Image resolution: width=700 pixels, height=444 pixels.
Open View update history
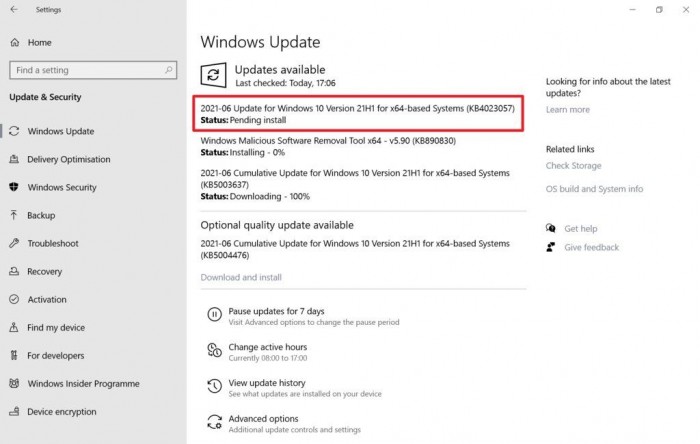click(x=267, y=382)
